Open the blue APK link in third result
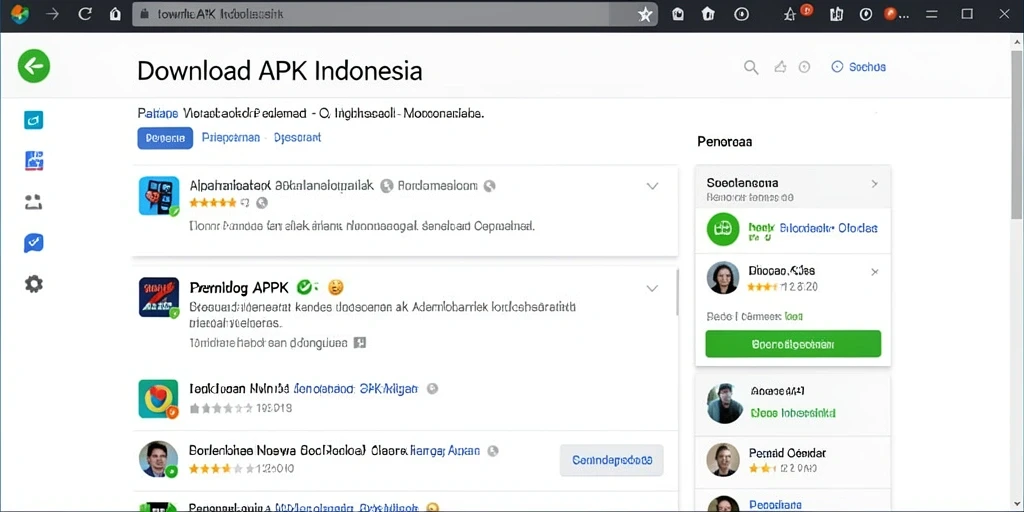Viewport: 1024px width, 512px height. (x=356, y=389)
